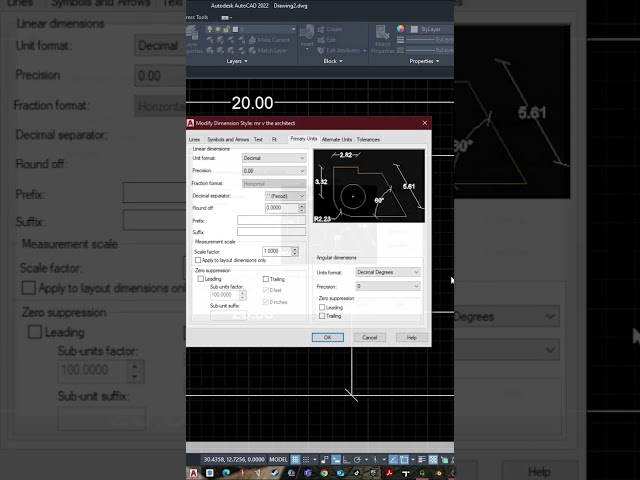Check Trailing under Angular dimensions zero suppression
Screen dimensions: 640x480
point(322,316)
